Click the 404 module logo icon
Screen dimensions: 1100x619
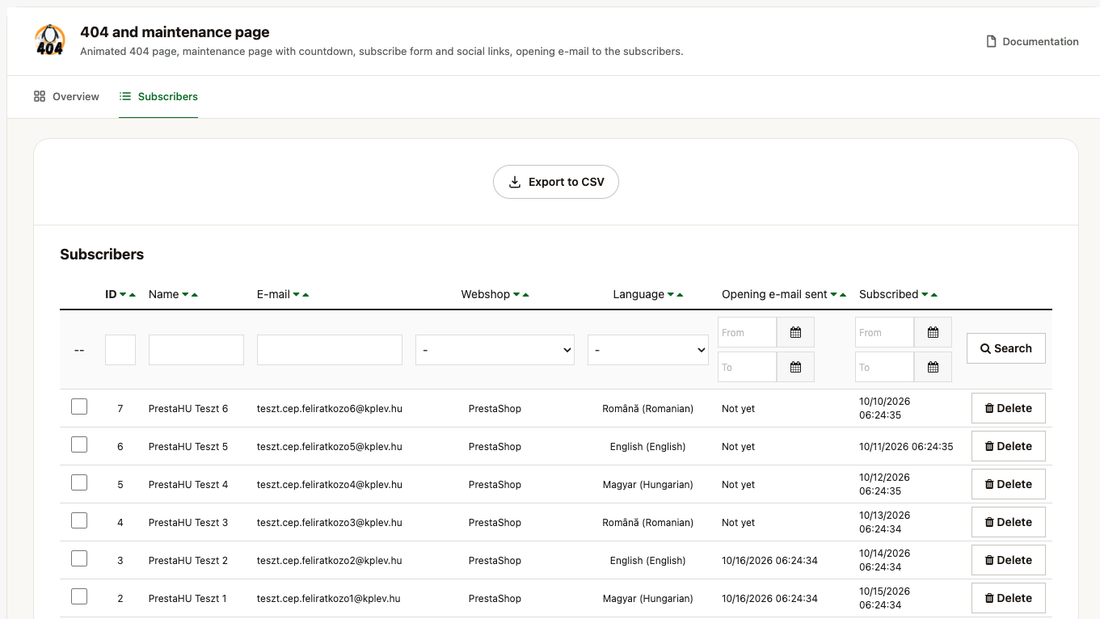click(x=50, y=40)
